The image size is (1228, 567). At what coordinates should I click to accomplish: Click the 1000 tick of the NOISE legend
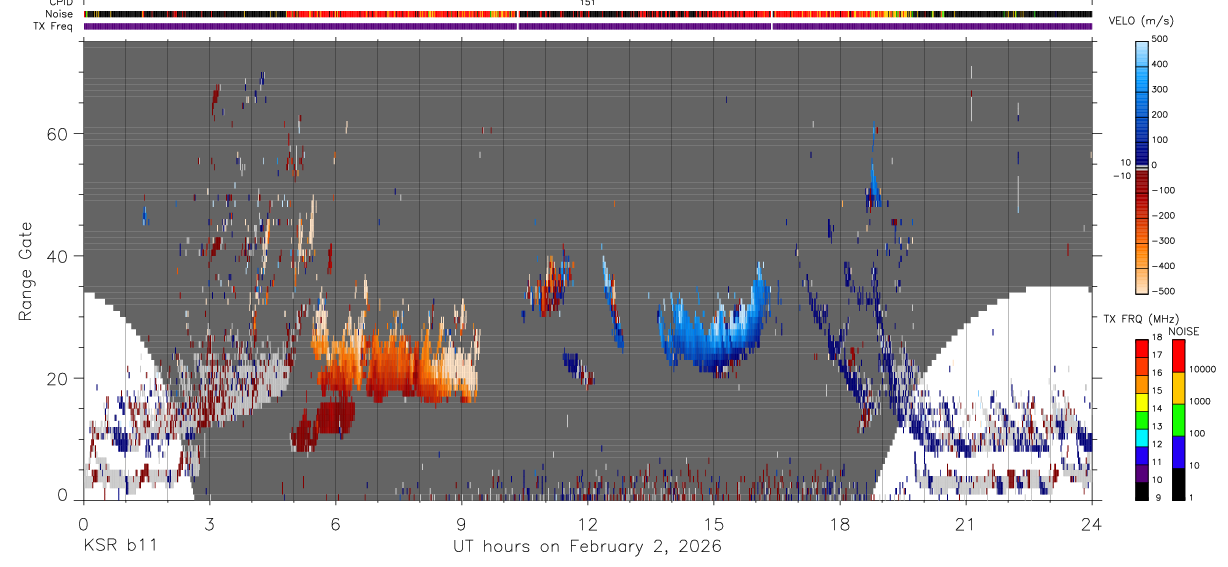pyautogui.click(x=1198, y=401)
